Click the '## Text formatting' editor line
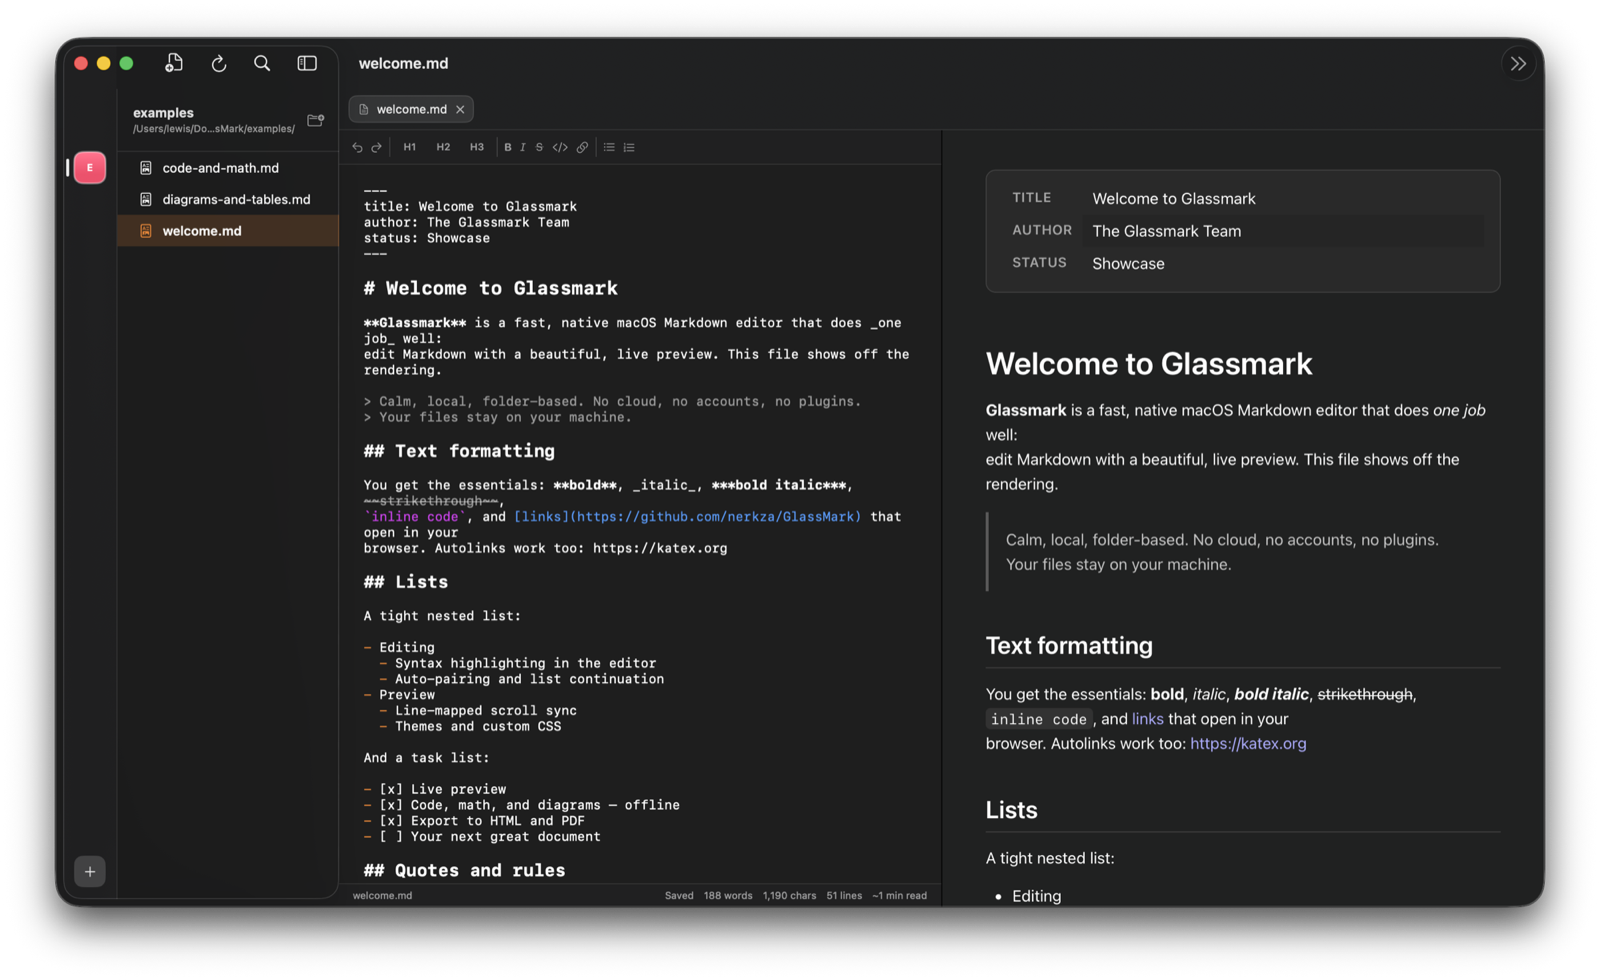Screen dimensions: 1600x980 click(459, 451)
